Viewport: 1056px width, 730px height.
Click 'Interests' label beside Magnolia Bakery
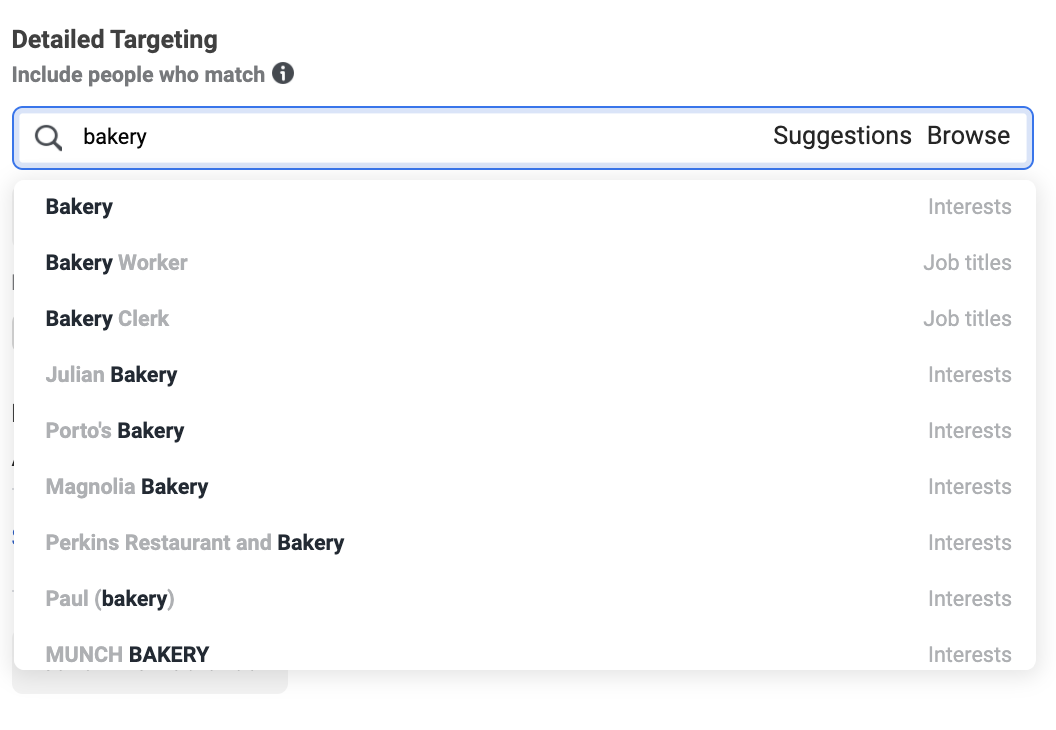point(969,487)
